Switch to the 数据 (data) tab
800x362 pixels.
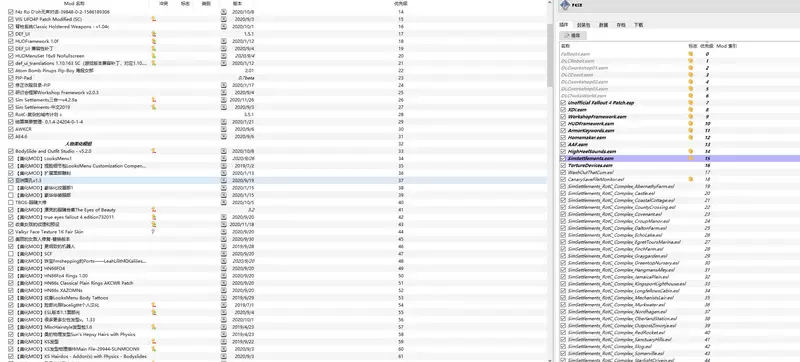click(x=604, y=24)
